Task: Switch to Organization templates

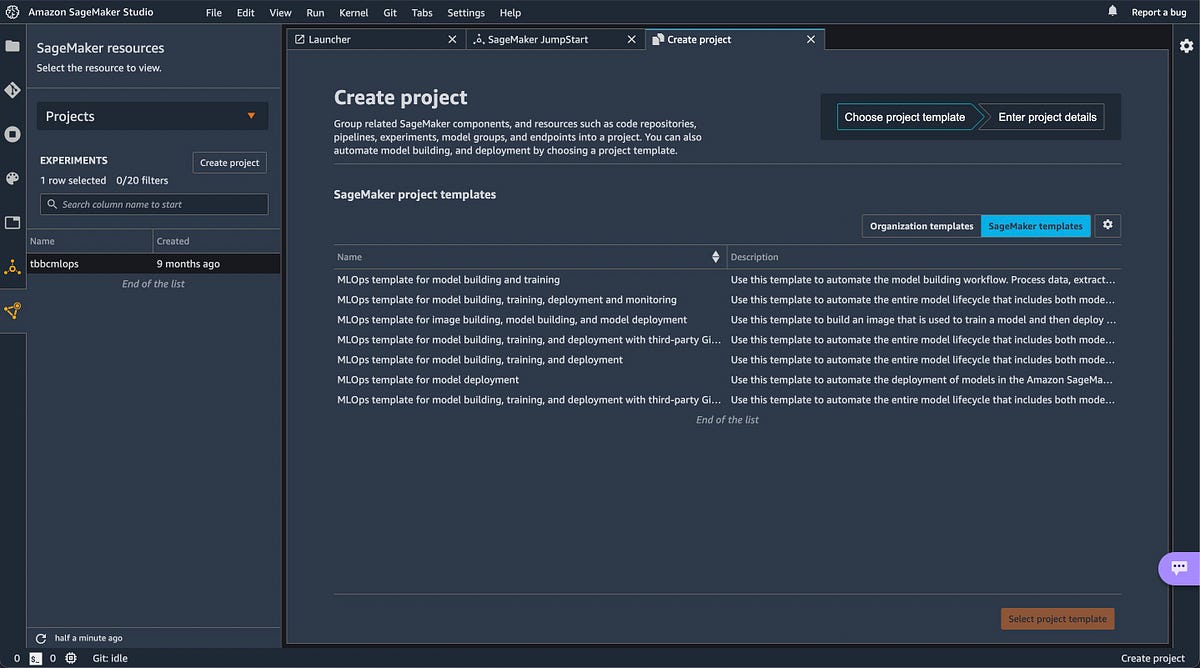Action: [920, 225]
